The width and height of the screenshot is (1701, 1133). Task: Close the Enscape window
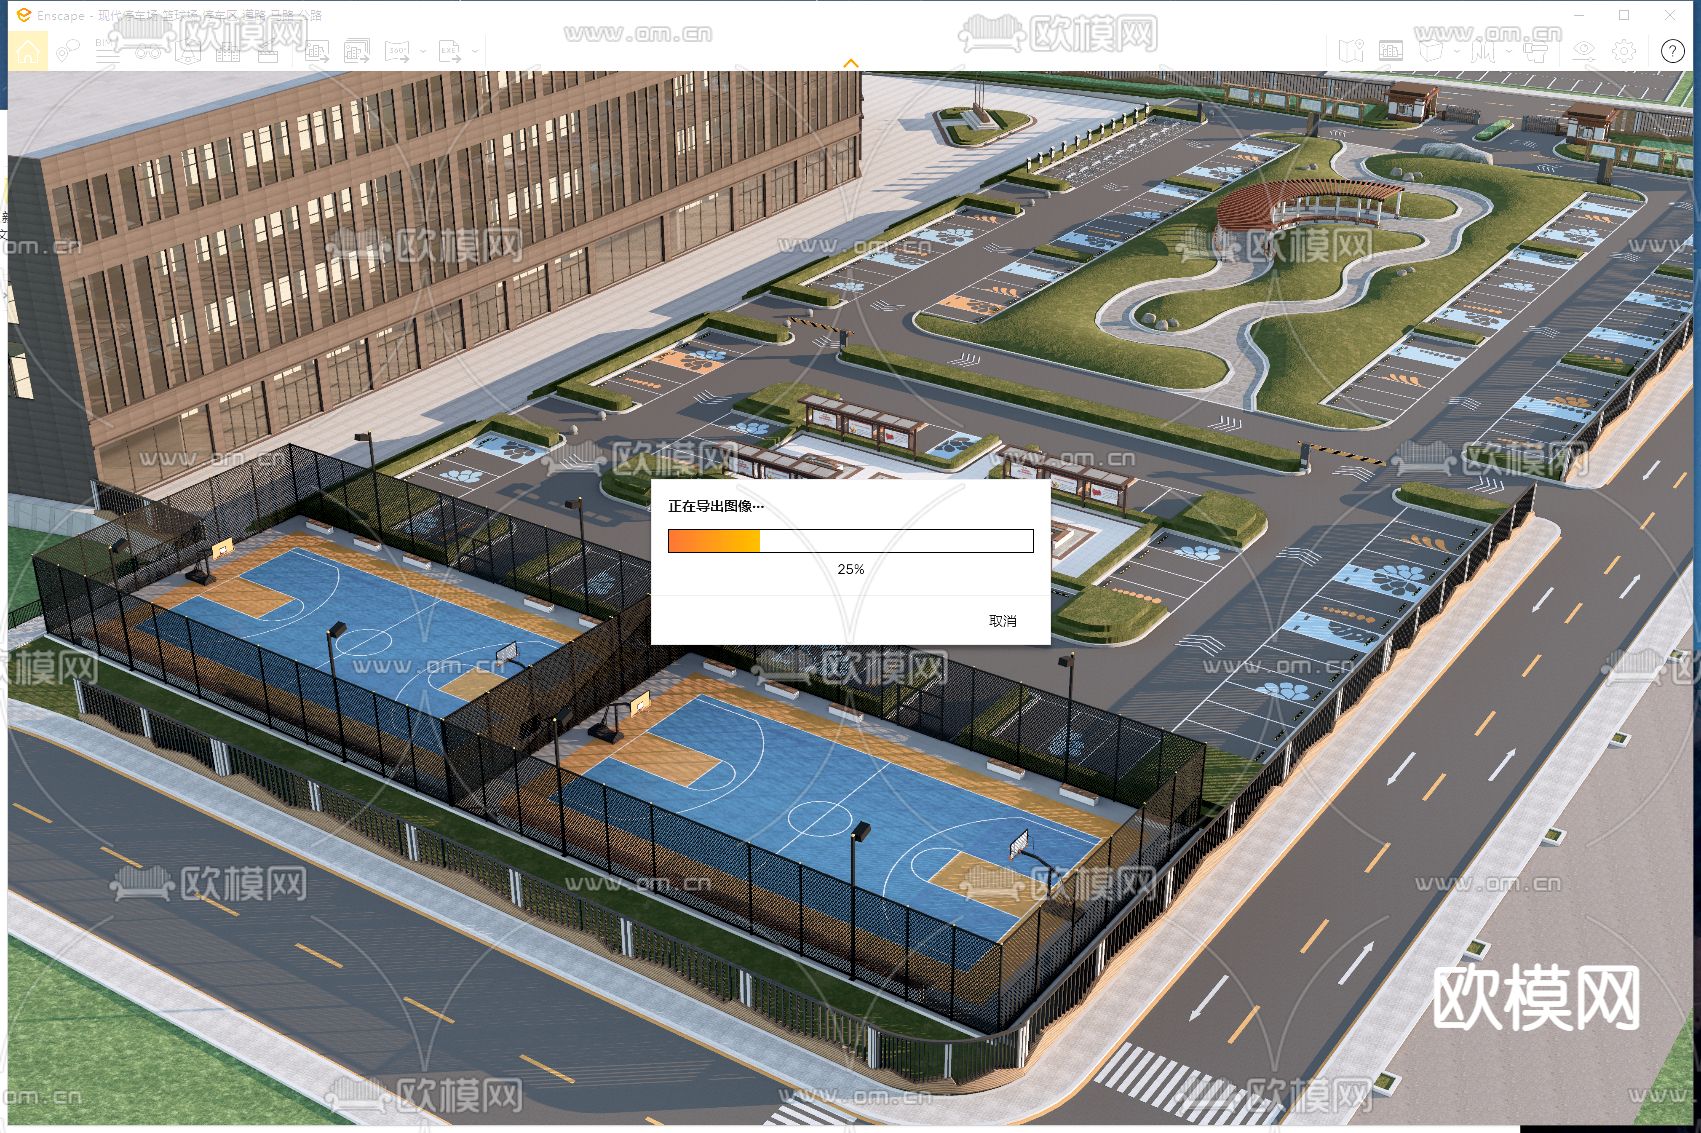(1670, 15)
